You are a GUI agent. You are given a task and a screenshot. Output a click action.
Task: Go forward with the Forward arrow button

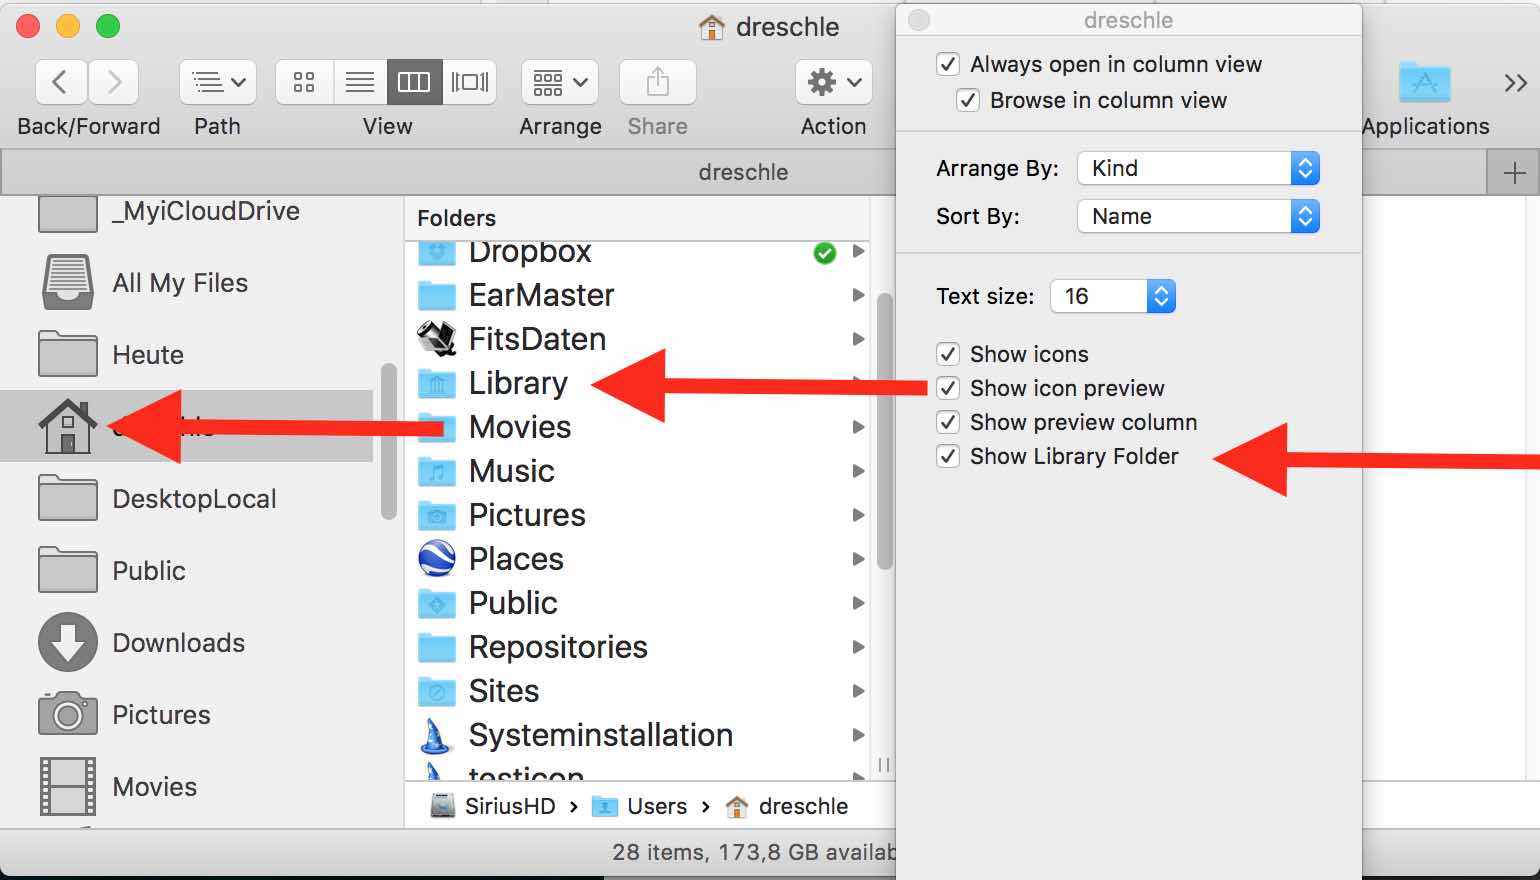(113, 82)
